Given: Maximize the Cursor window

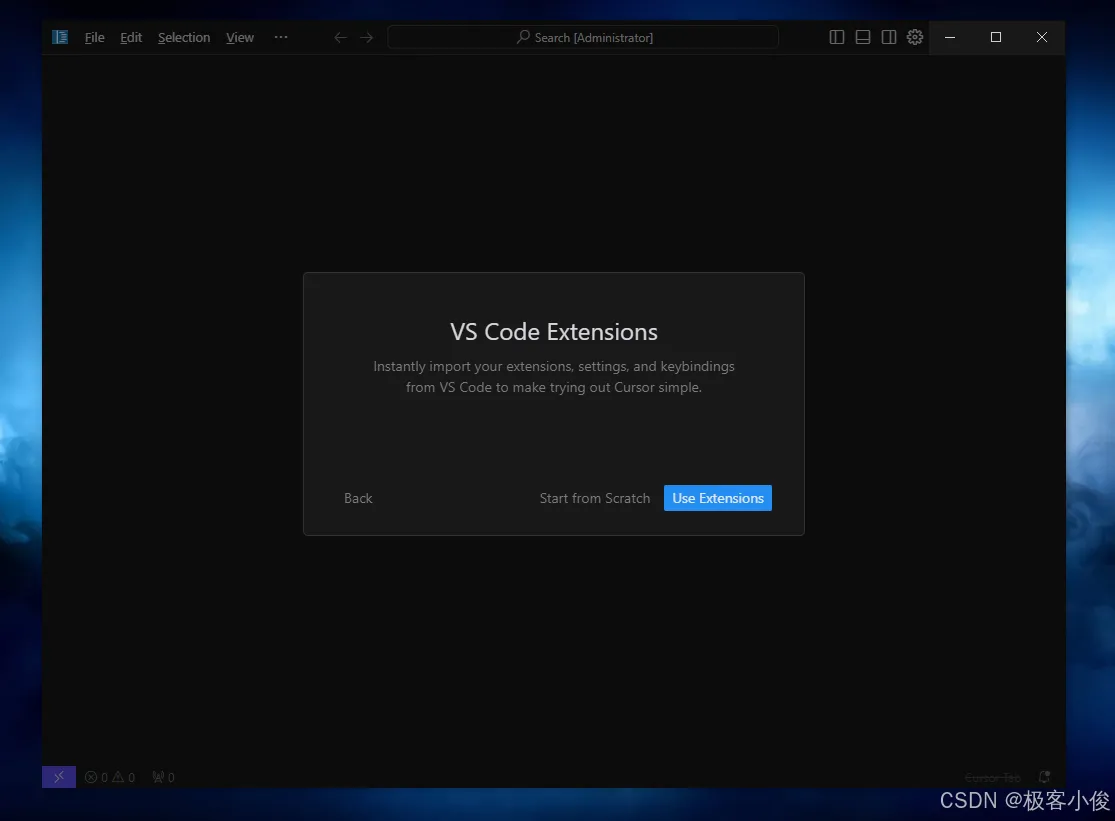Looking at the screenshot, I should click(x=996, y=37).
